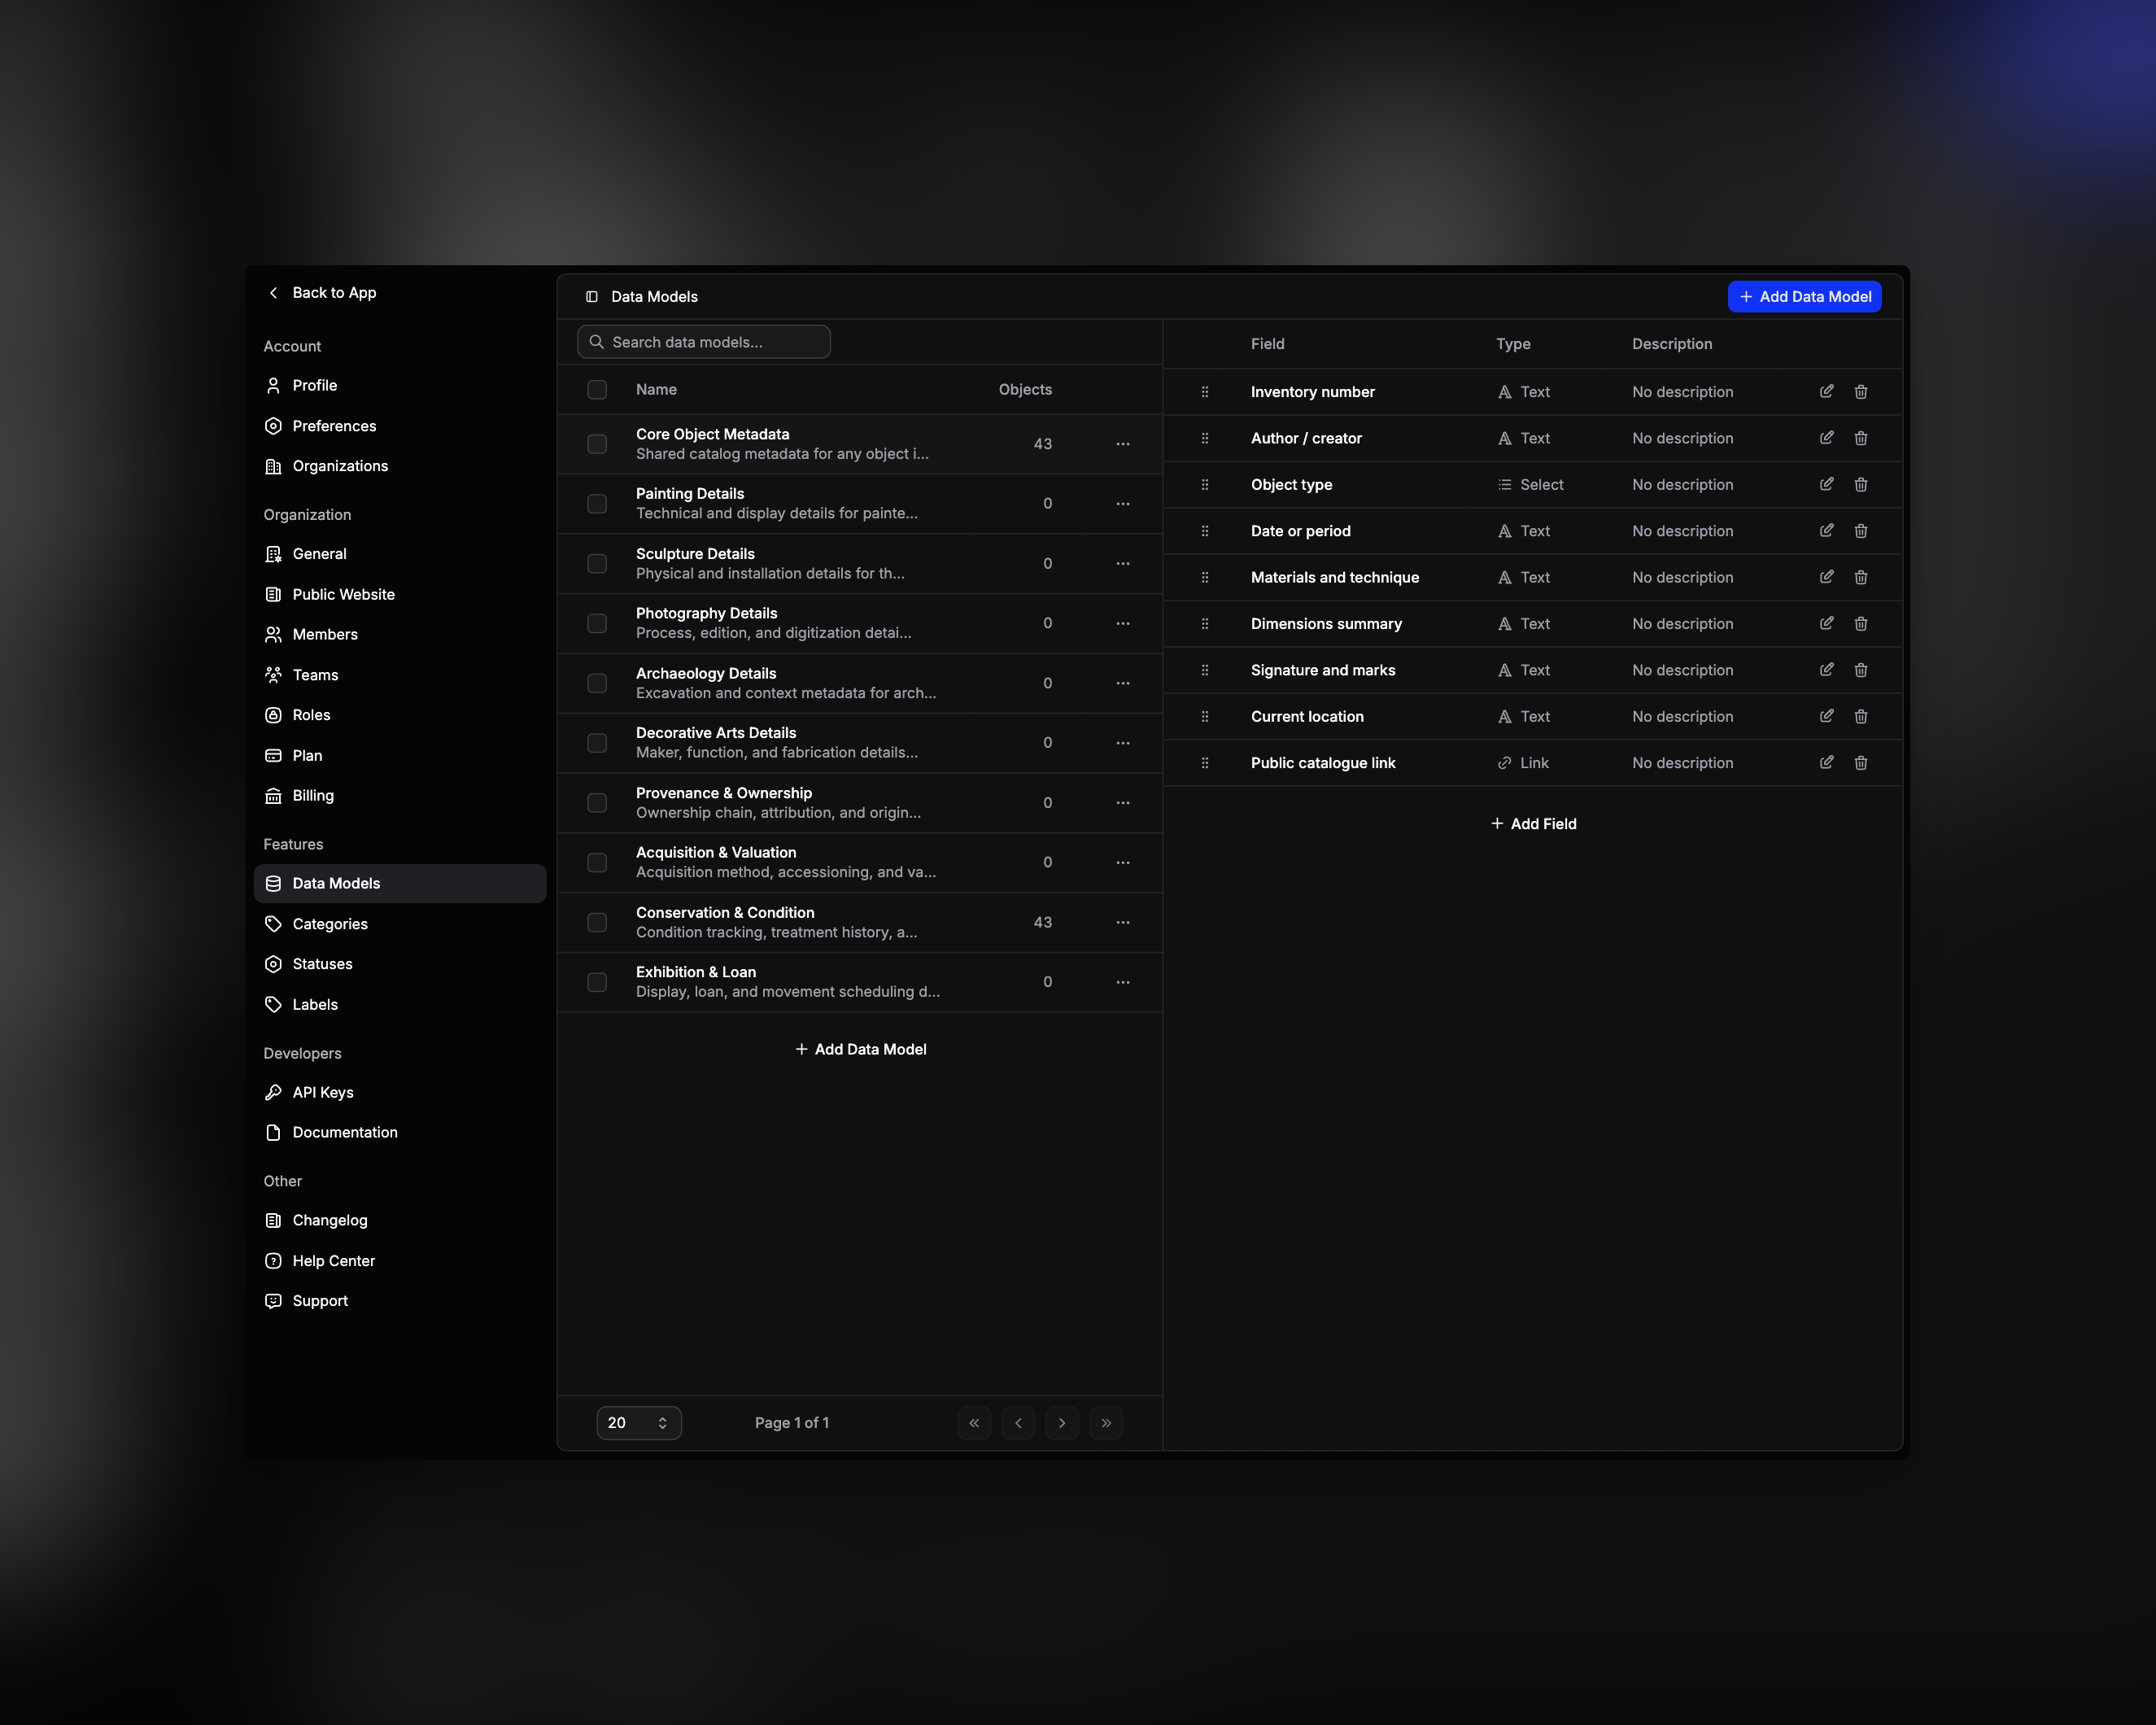Edit the Public catalogue link field
The image size is (2156, 1725).
(1826, 763)
